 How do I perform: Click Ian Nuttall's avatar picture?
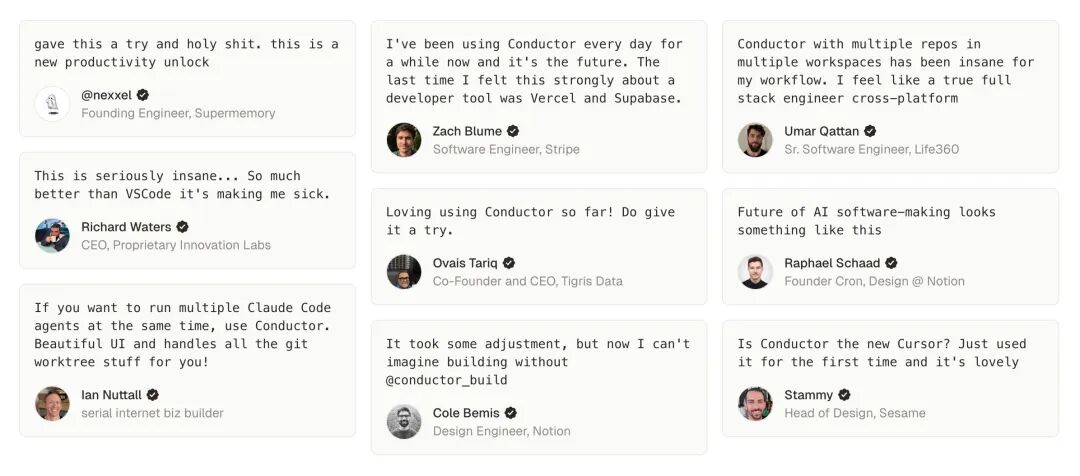(x=52, y=404)
